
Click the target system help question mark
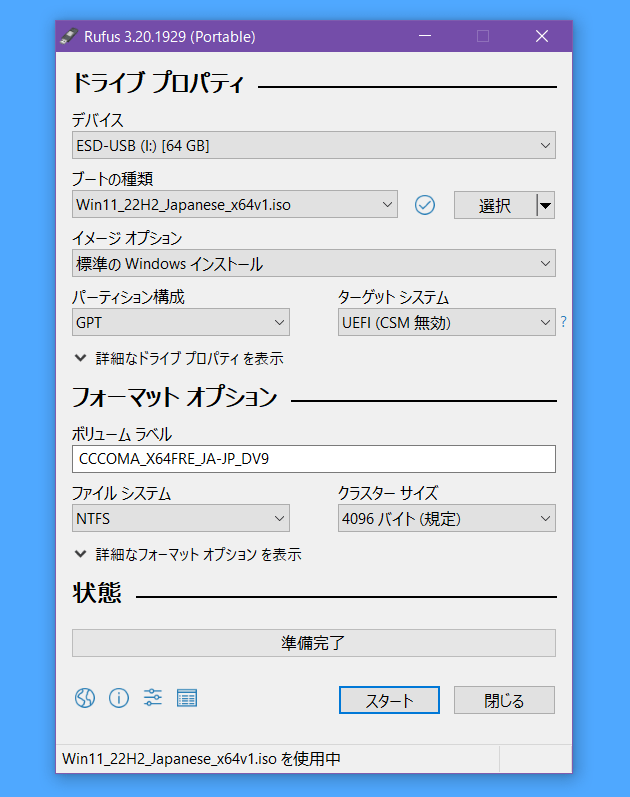coord(563,321)
